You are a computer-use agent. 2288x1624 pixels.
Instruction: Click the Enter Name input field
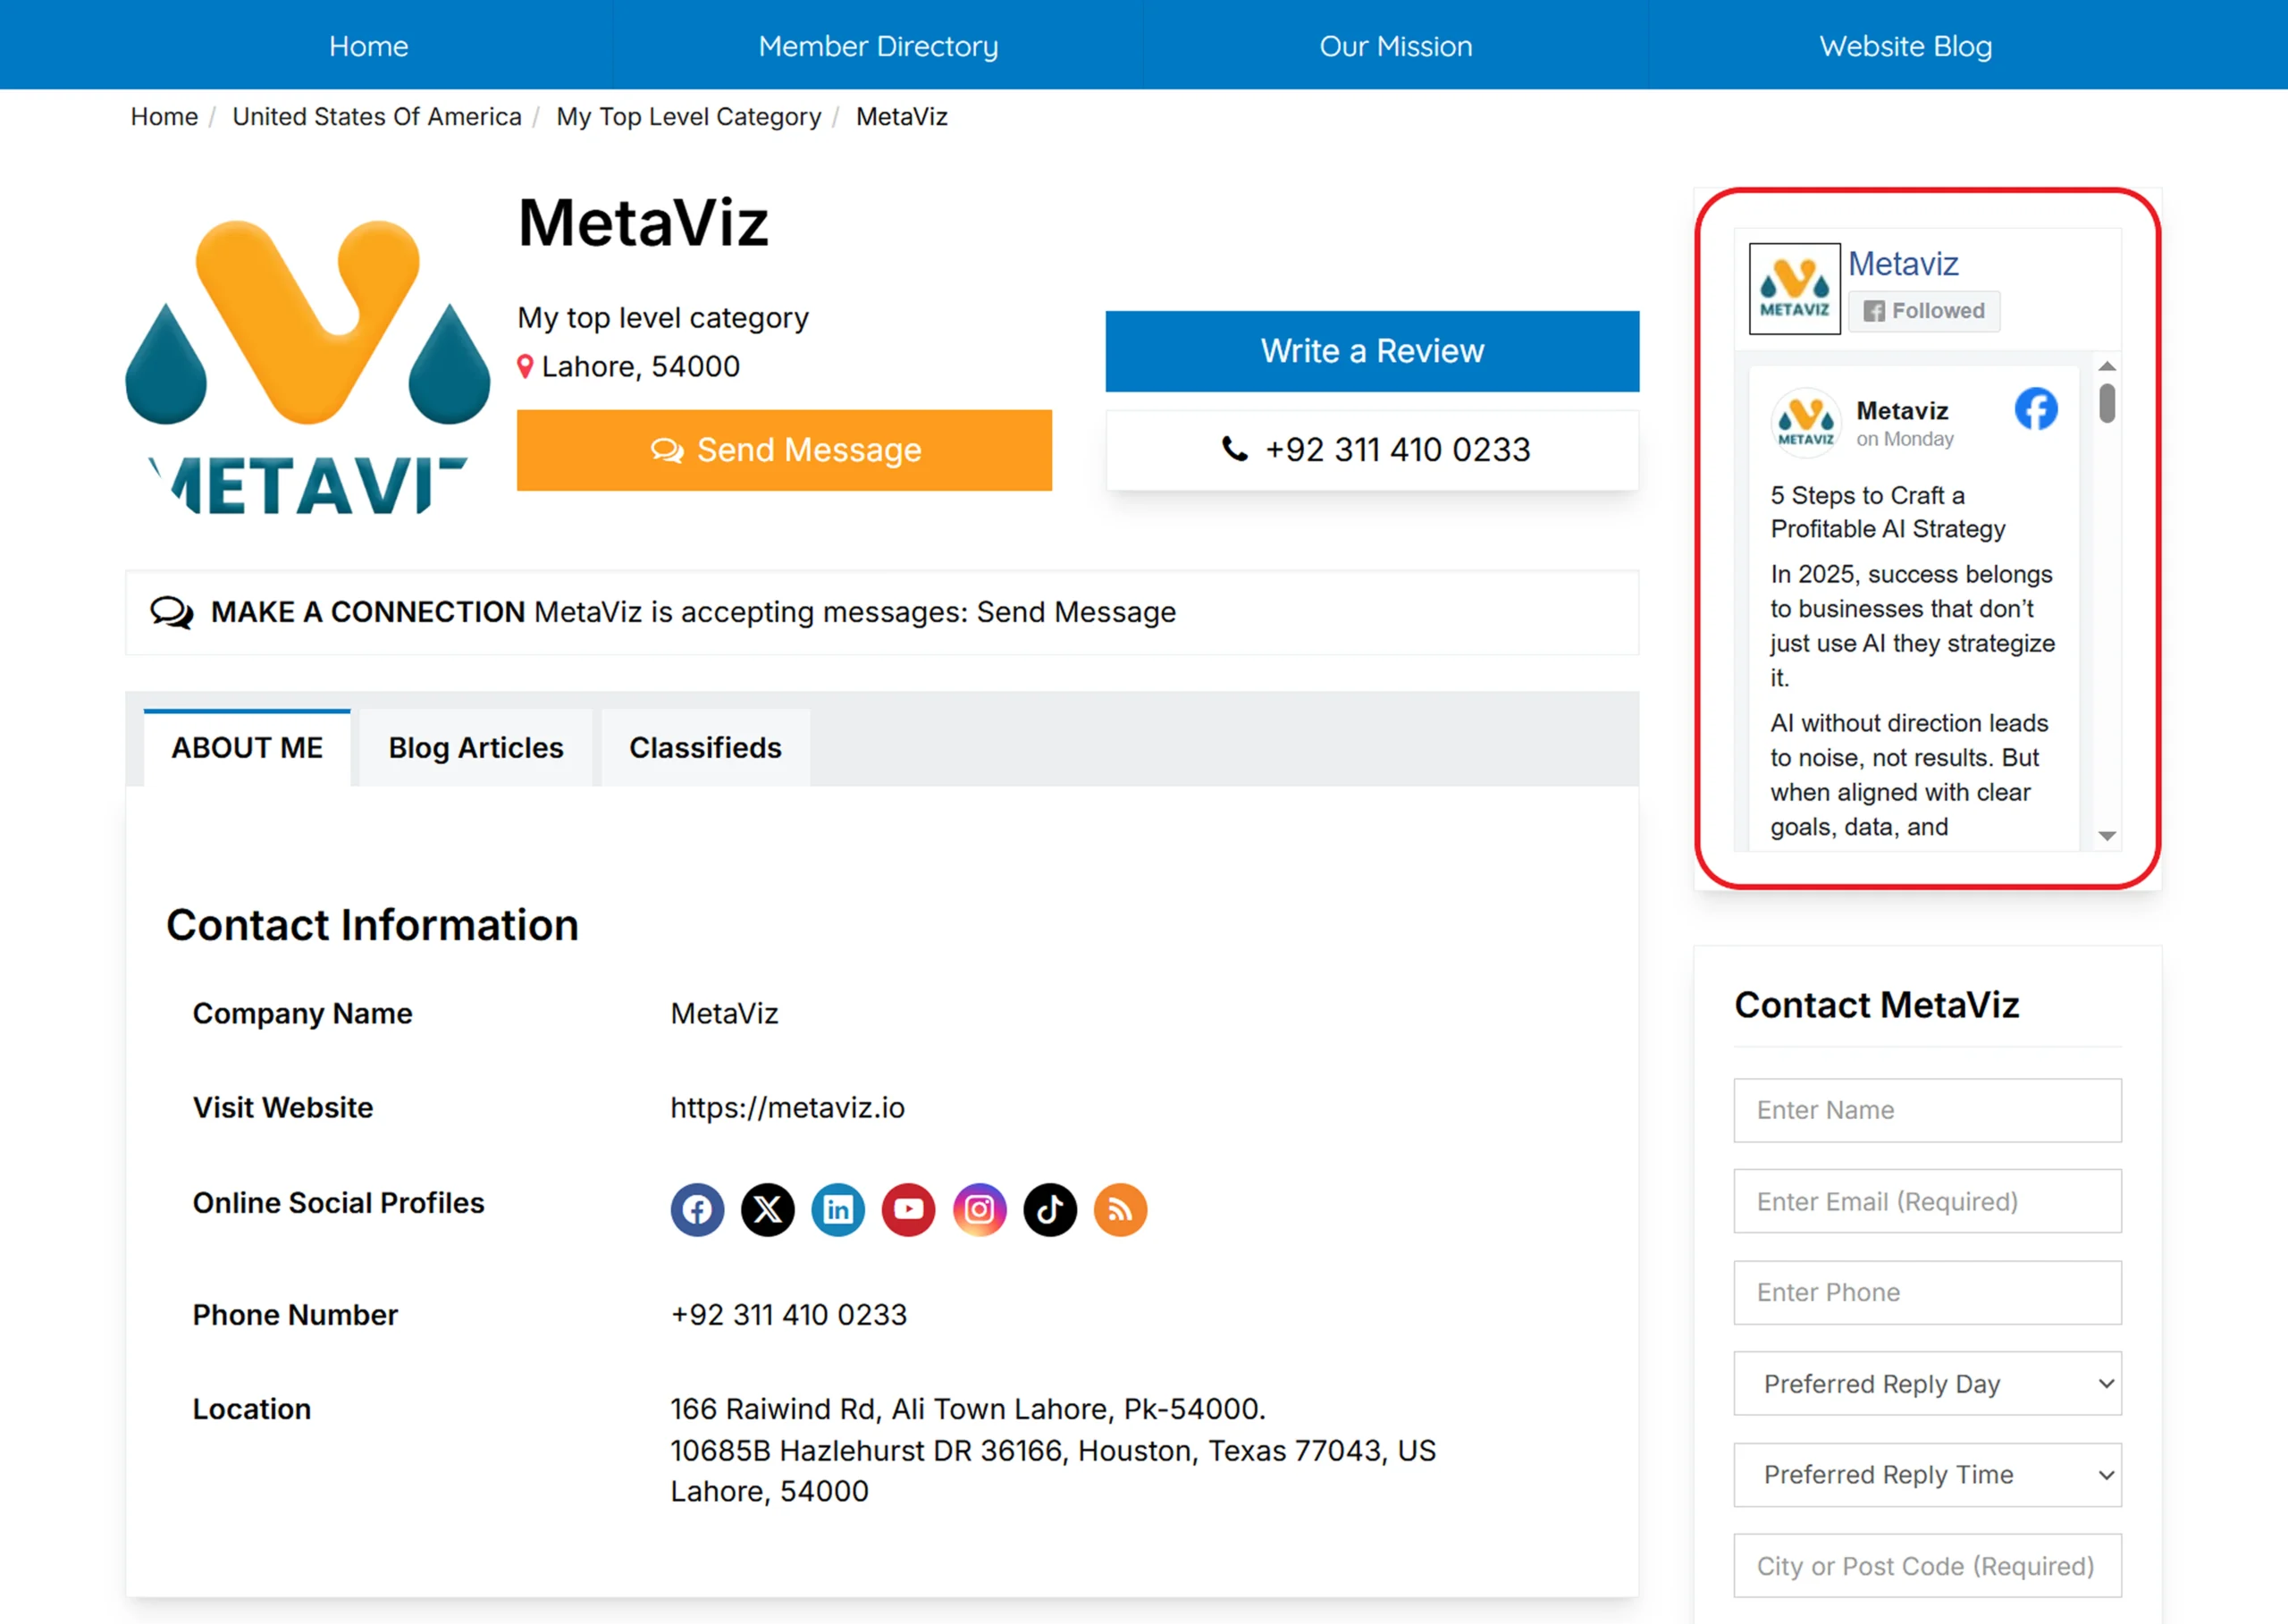[1926, 1110]
